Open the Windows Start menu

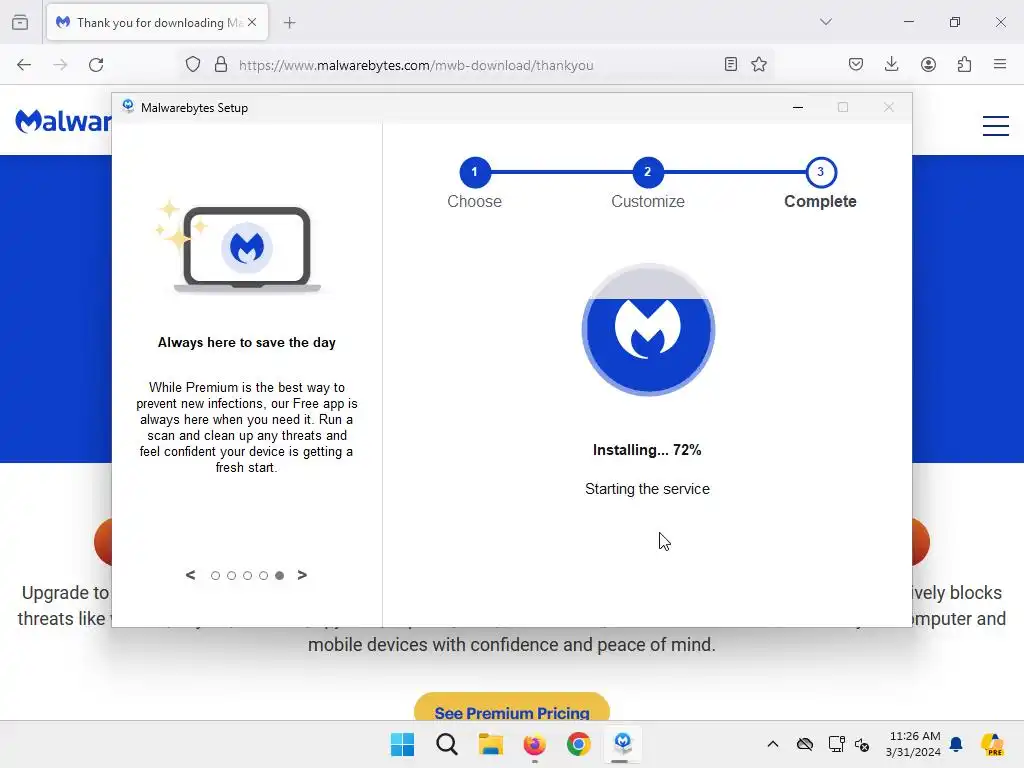click(402, 744)
